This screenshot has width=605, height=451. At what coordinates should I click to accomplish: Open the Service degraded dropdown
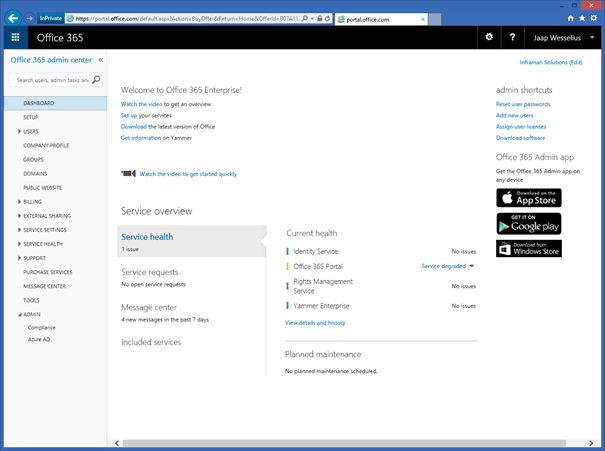448,266
